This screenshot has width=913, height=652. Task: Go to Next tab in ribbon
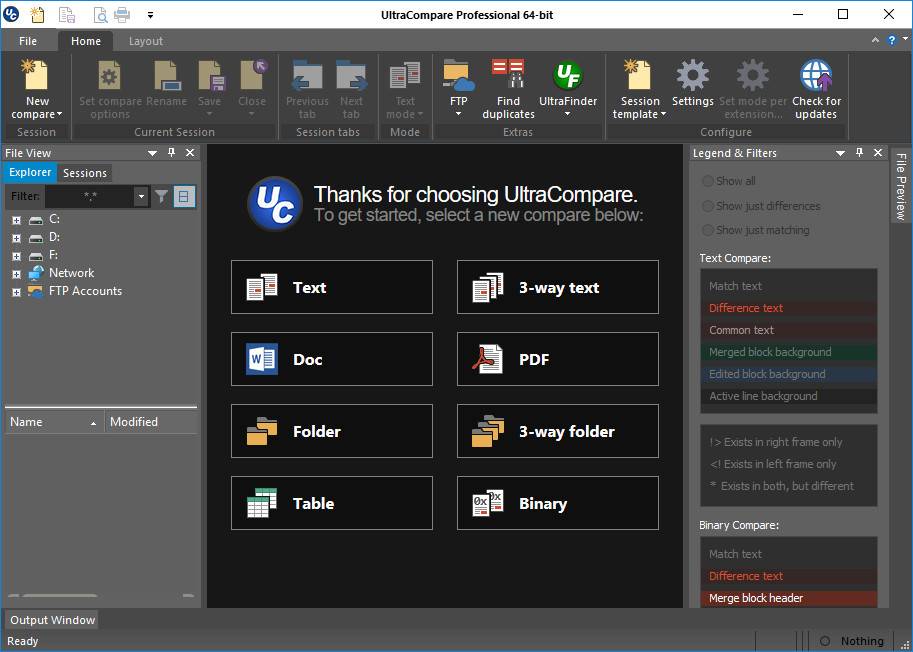[351, 76]
